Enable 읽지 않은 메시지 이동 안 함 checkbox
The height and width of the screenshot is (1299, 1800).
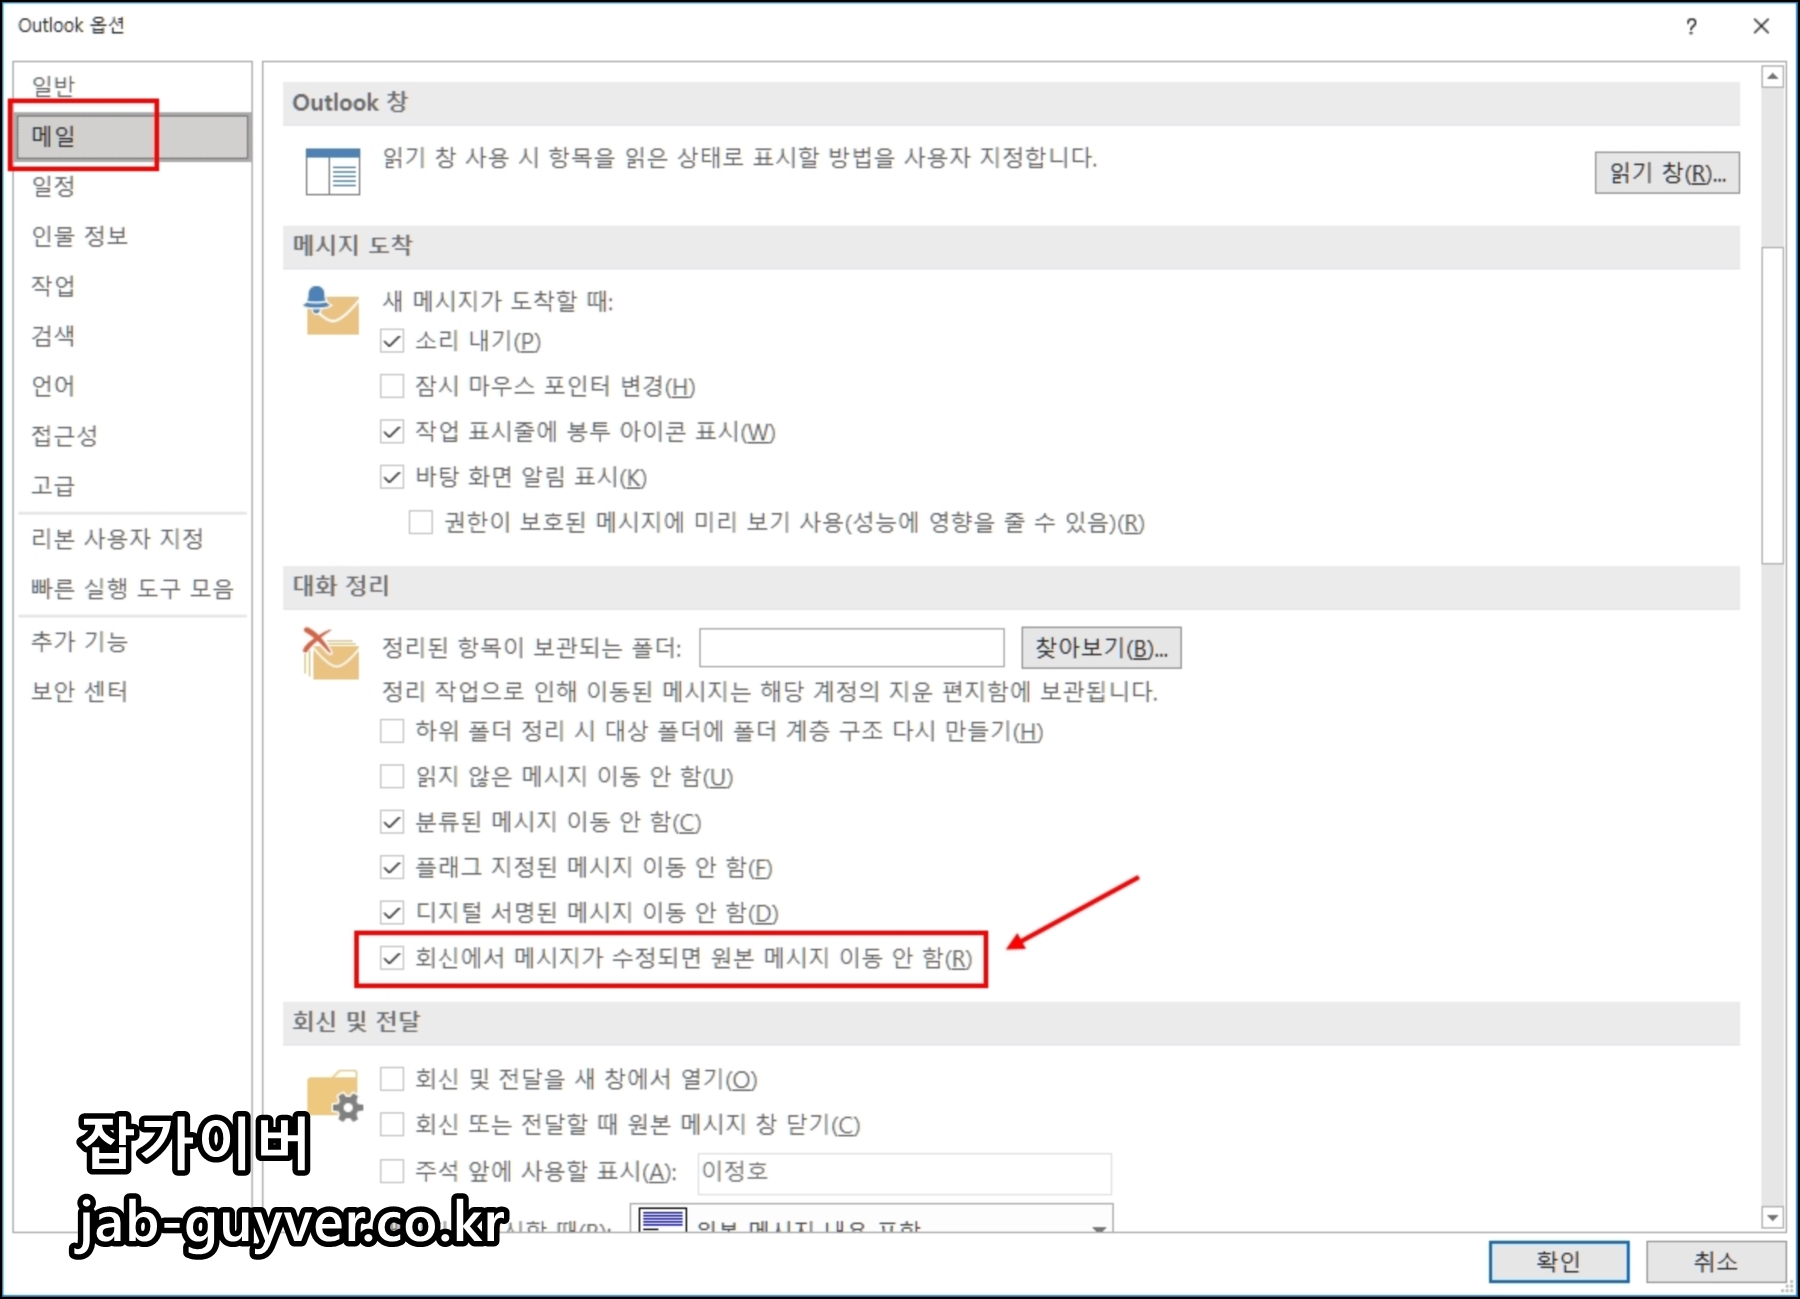[x=392, y=777]
